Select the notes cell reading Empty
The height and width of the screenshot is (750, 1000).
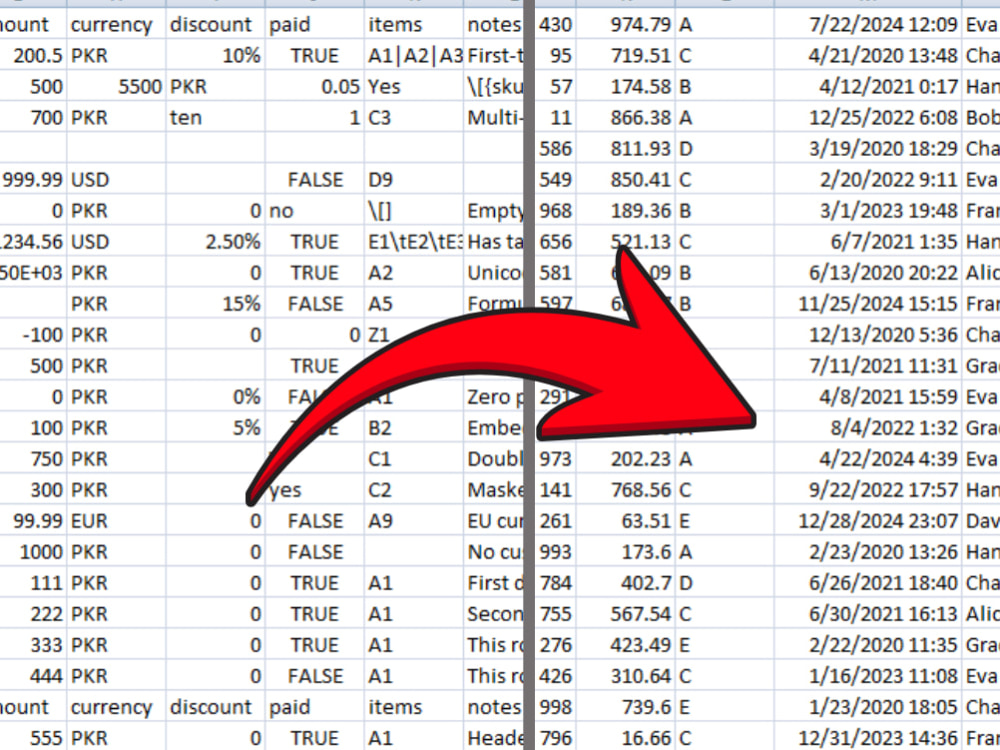coord(494,211)
